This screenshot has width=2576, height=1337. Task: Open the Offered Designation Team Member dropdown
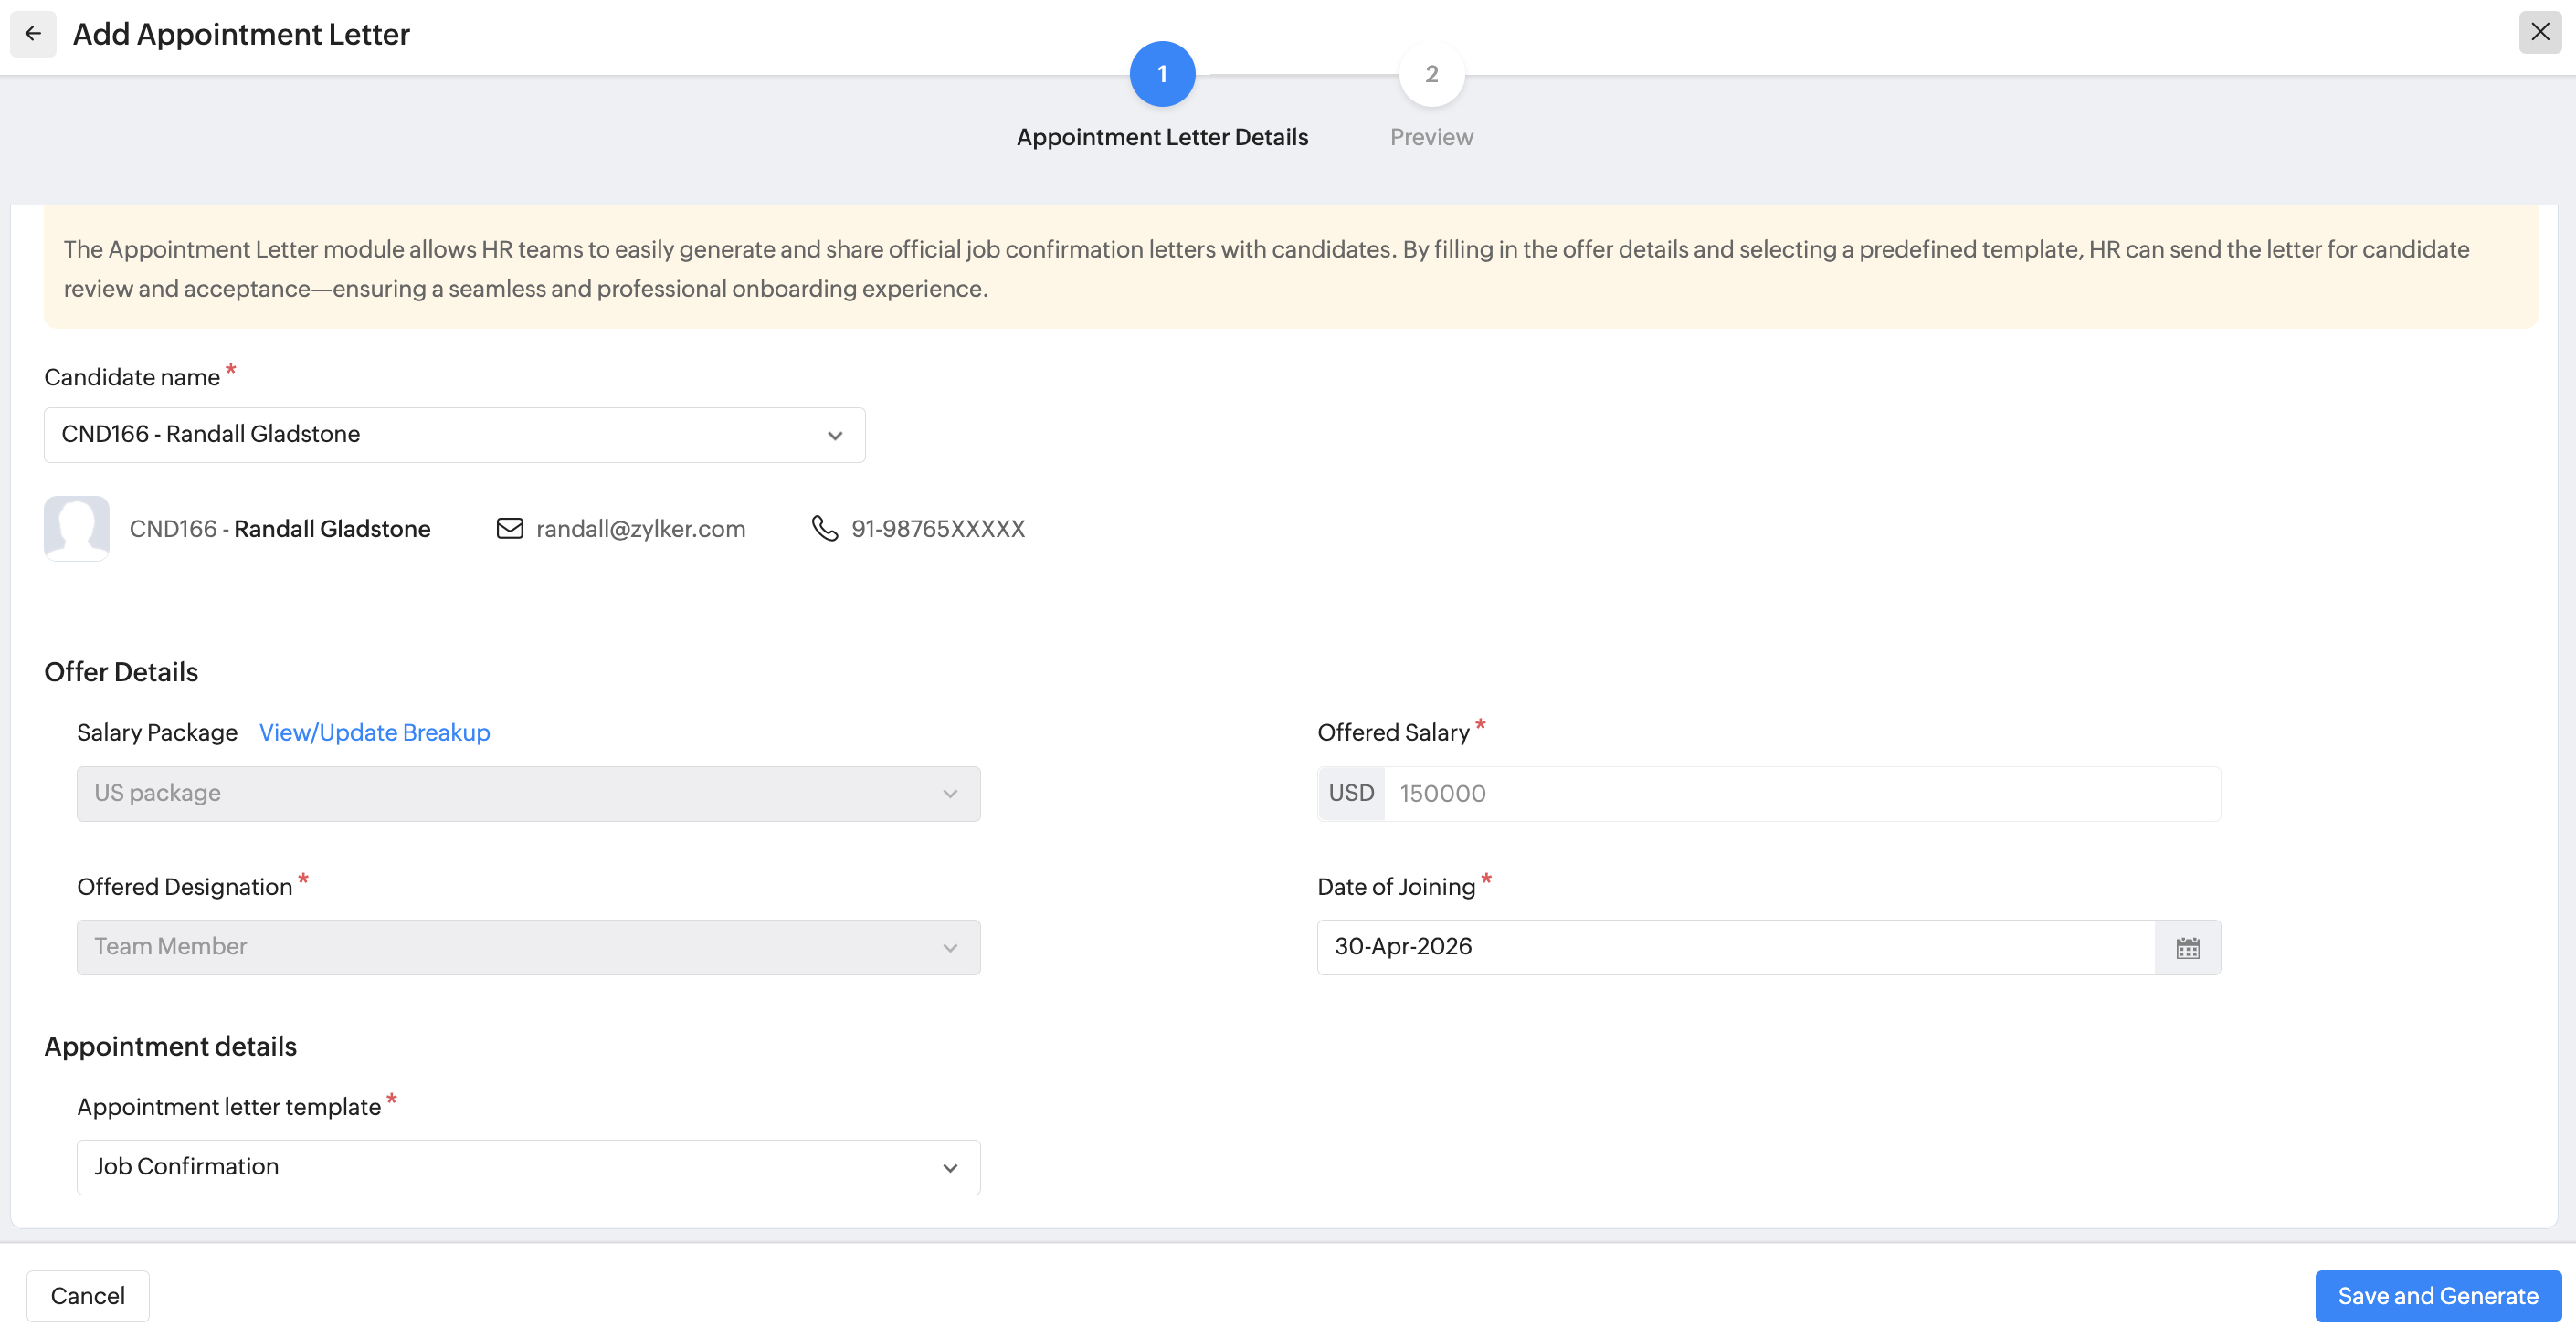pyautogui.click(x=528, y=947)
